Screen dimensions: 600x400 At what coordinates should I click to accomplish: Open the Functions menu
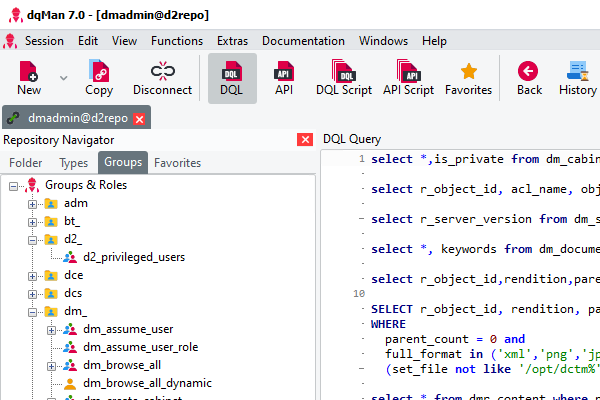coord(177,41)
